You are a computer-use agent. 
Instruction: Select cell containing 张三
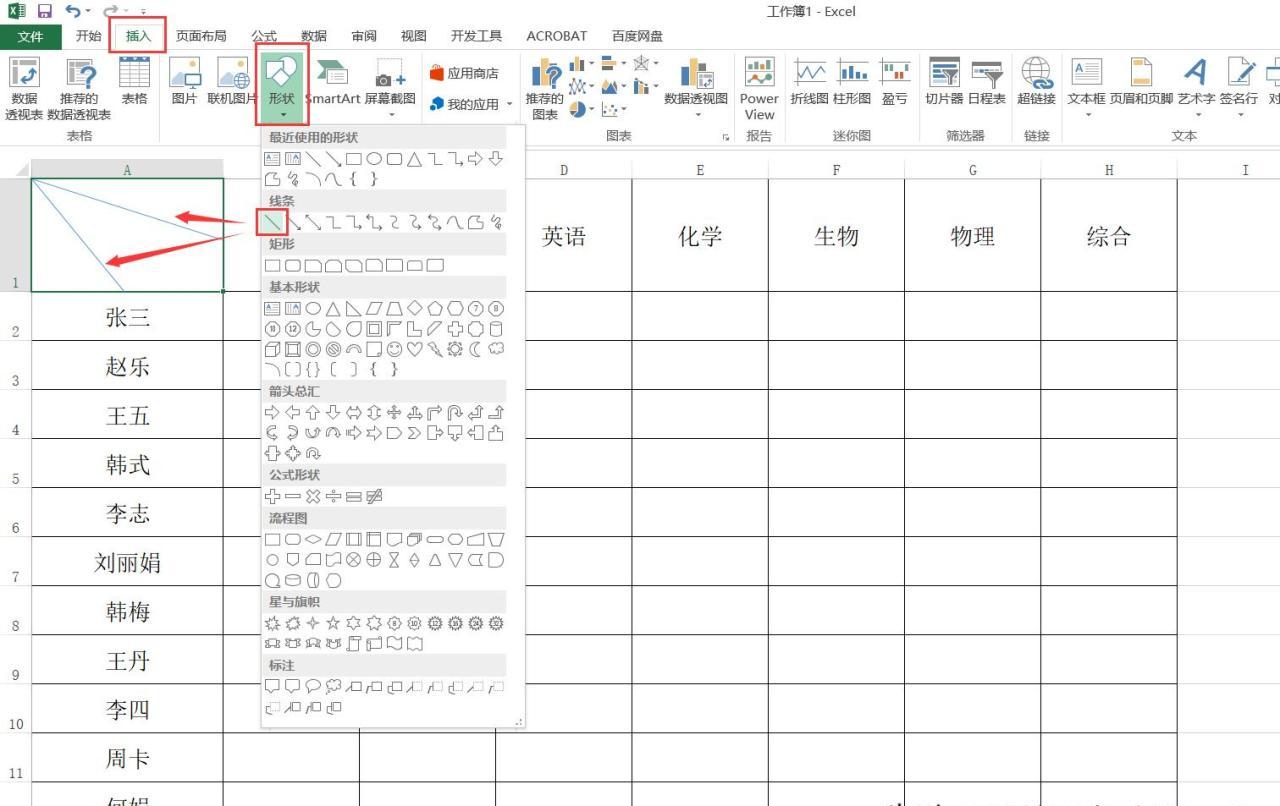coord(127,317)
